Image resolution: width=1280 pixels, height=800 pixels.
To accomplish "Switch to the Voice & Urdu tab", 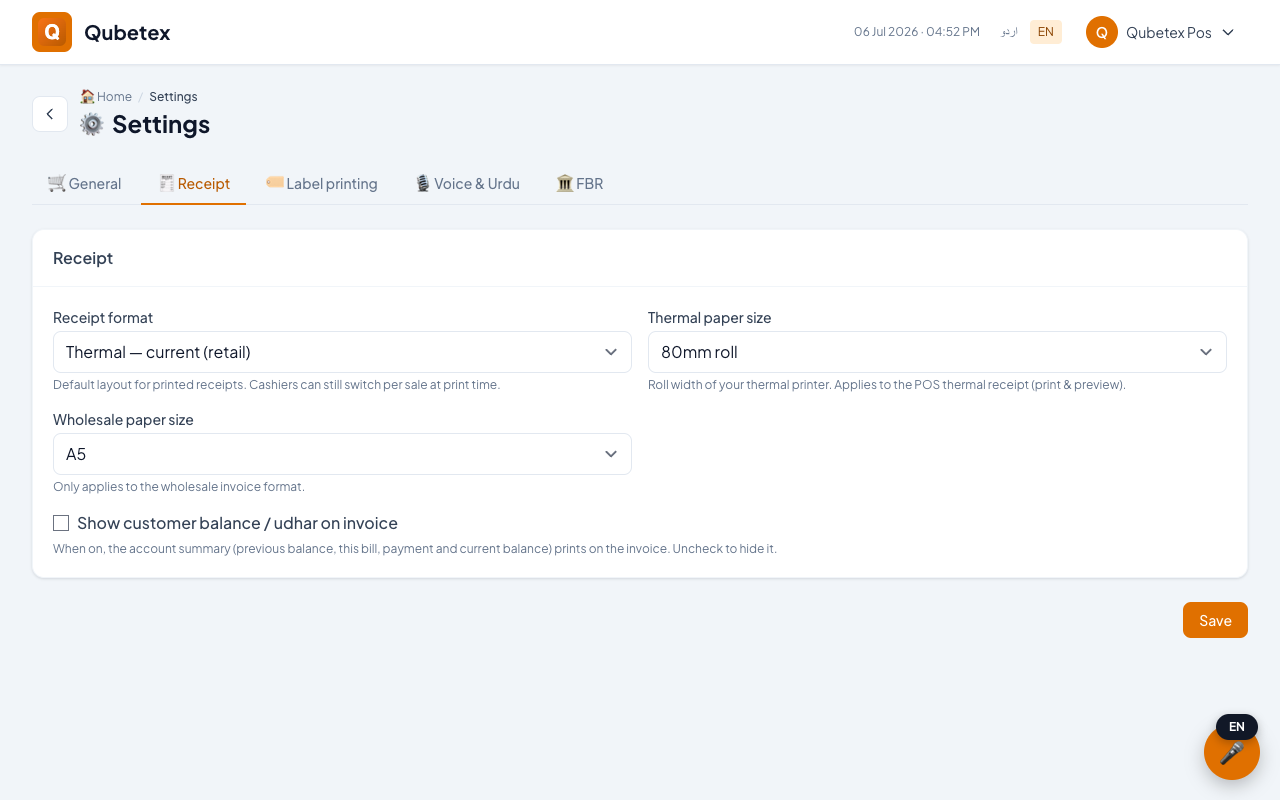I will [x=467, y=184].
